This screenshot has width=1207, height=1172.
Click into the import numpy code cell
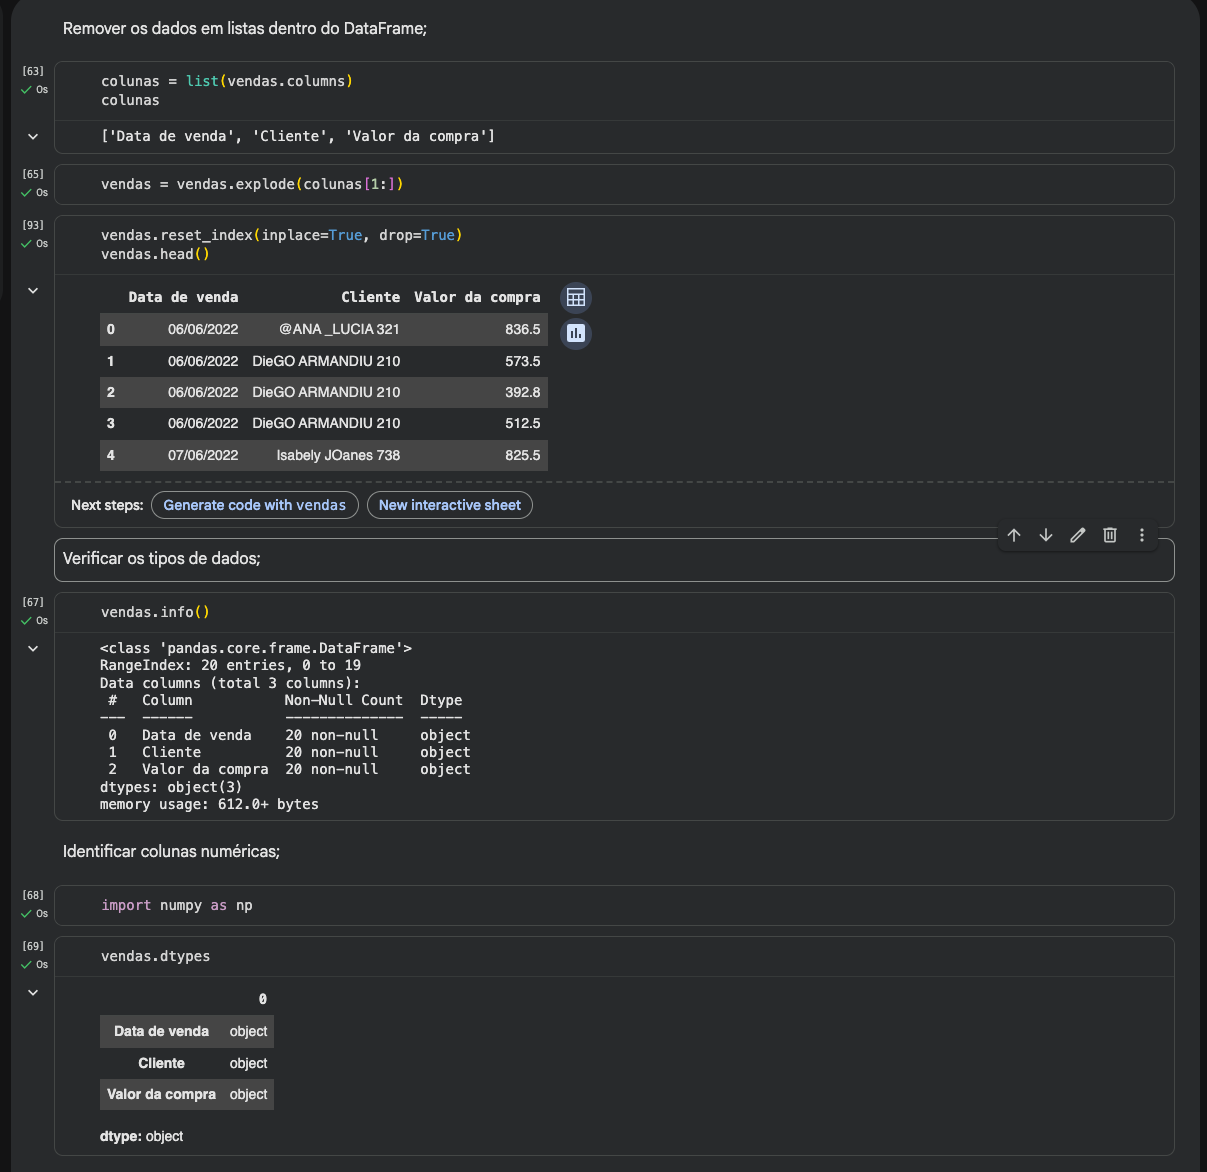pyautogui.click(x=600, y=906)
